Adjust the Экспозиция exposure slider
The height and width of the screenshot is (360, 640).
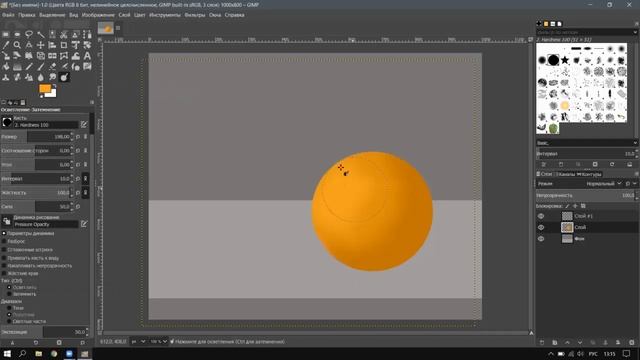tap(43, 332)
